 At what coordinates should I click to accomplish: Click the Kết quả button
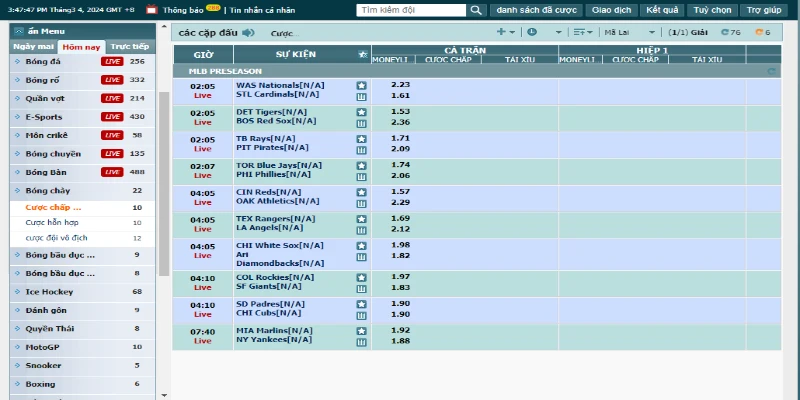[x=662, y=10]
